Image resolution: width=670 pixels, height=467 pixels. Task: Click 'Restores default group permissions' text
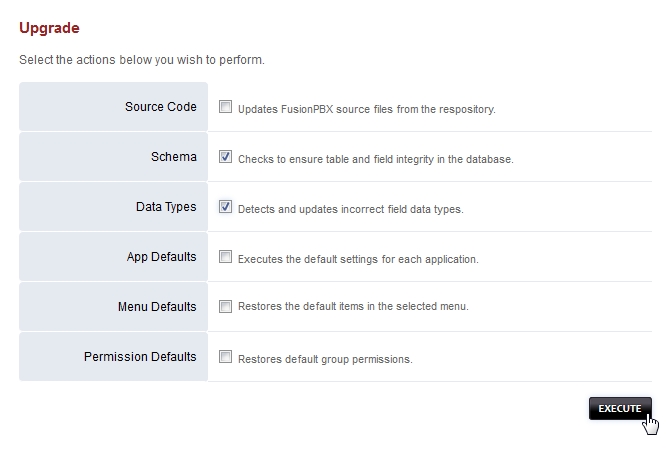pos(325,358)
